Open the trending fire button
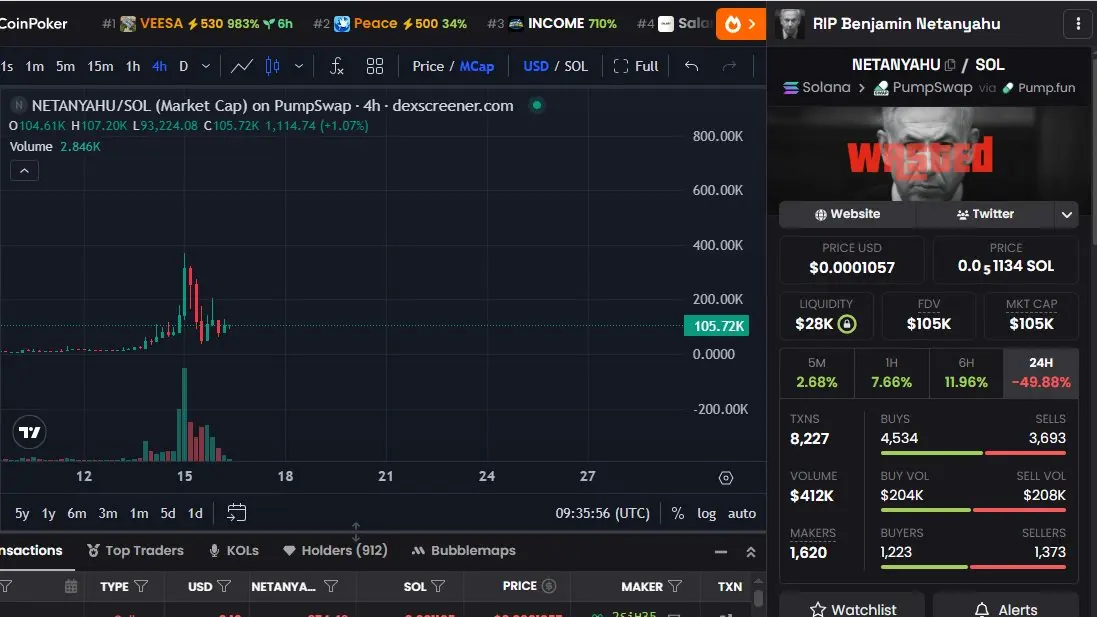This screenshot has height=617, width=1097. pyautogui.click(x=740, y=24)
